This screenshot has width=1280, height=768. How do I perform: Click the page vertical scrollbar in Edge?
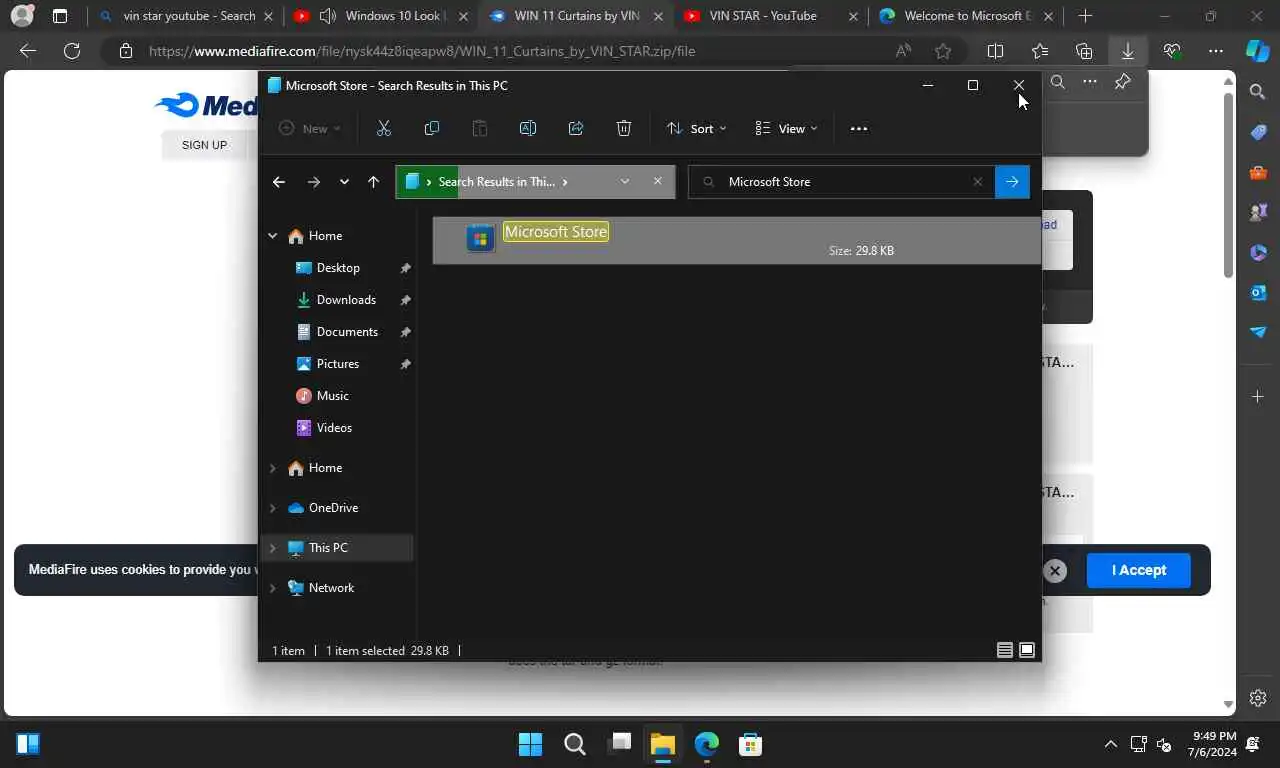click(1228, 185)
